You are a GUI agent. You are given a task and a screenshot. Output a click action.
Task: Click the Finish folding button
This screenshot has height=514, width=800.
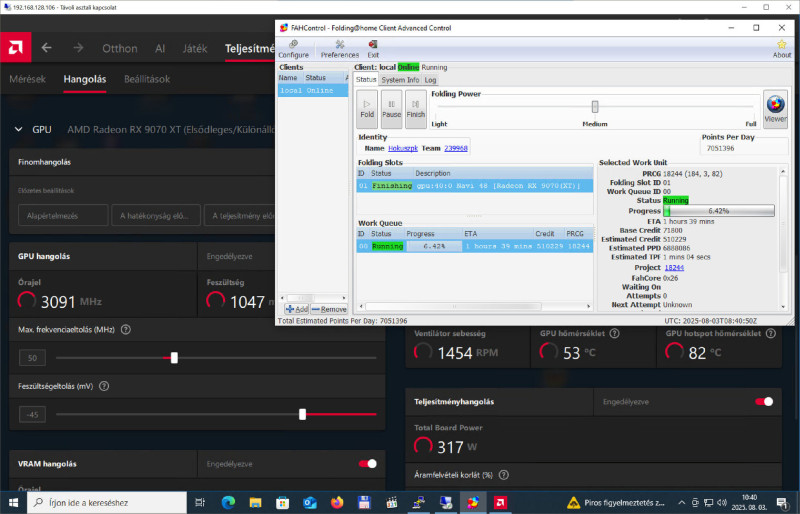415,109
